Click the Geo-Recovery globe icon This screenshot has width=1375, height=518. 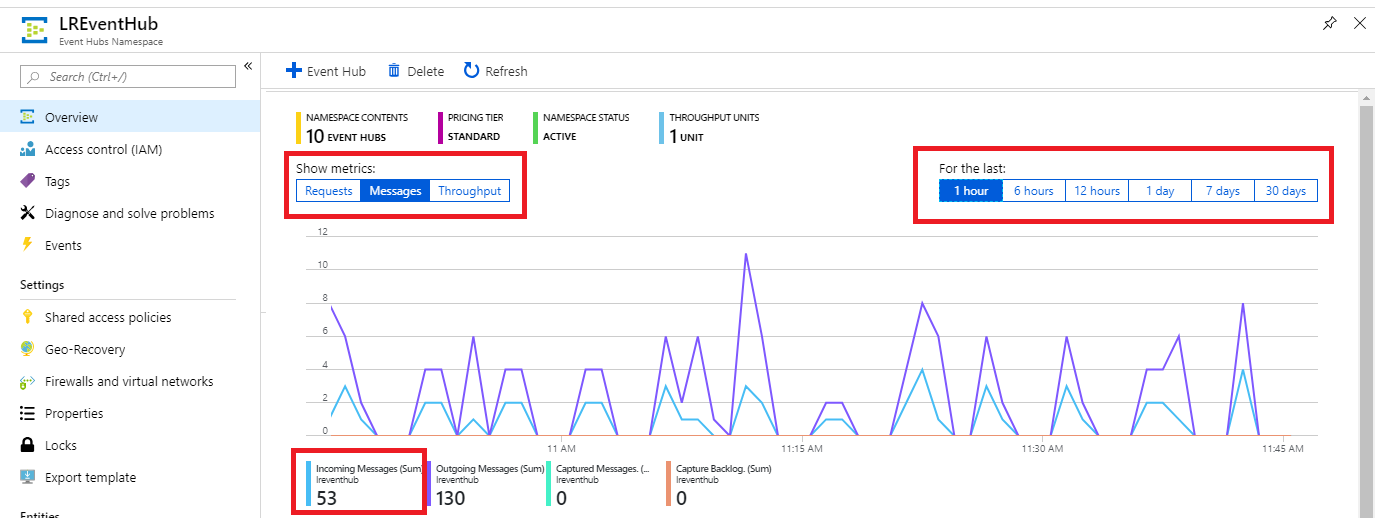[x=27, y=350]
